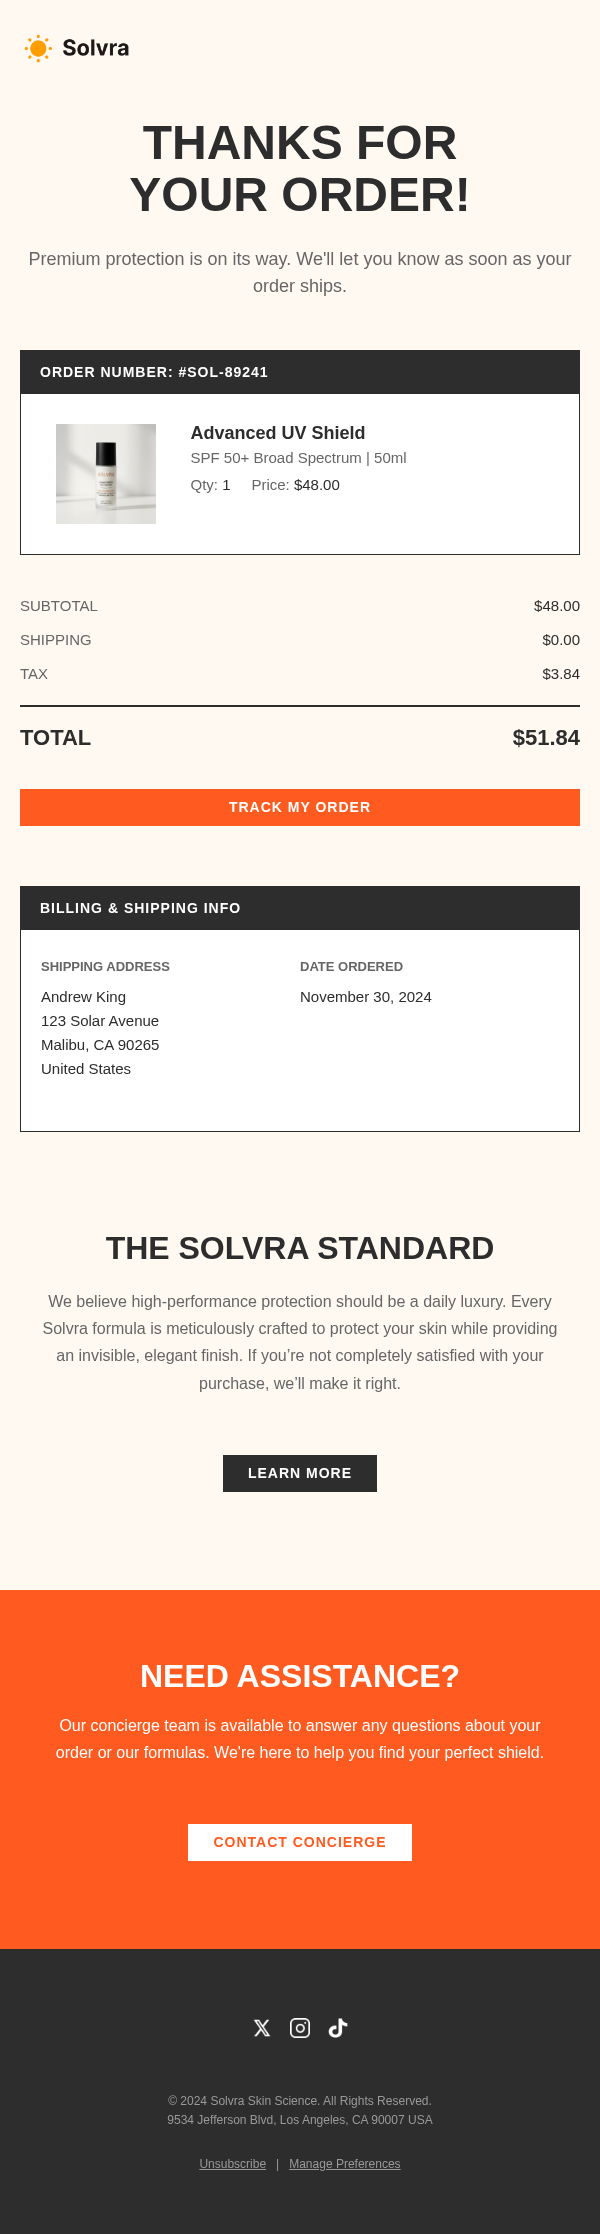Open the TikTok social icon
The height and width of the screenshot is (2234, 600).
point(338,2028)
